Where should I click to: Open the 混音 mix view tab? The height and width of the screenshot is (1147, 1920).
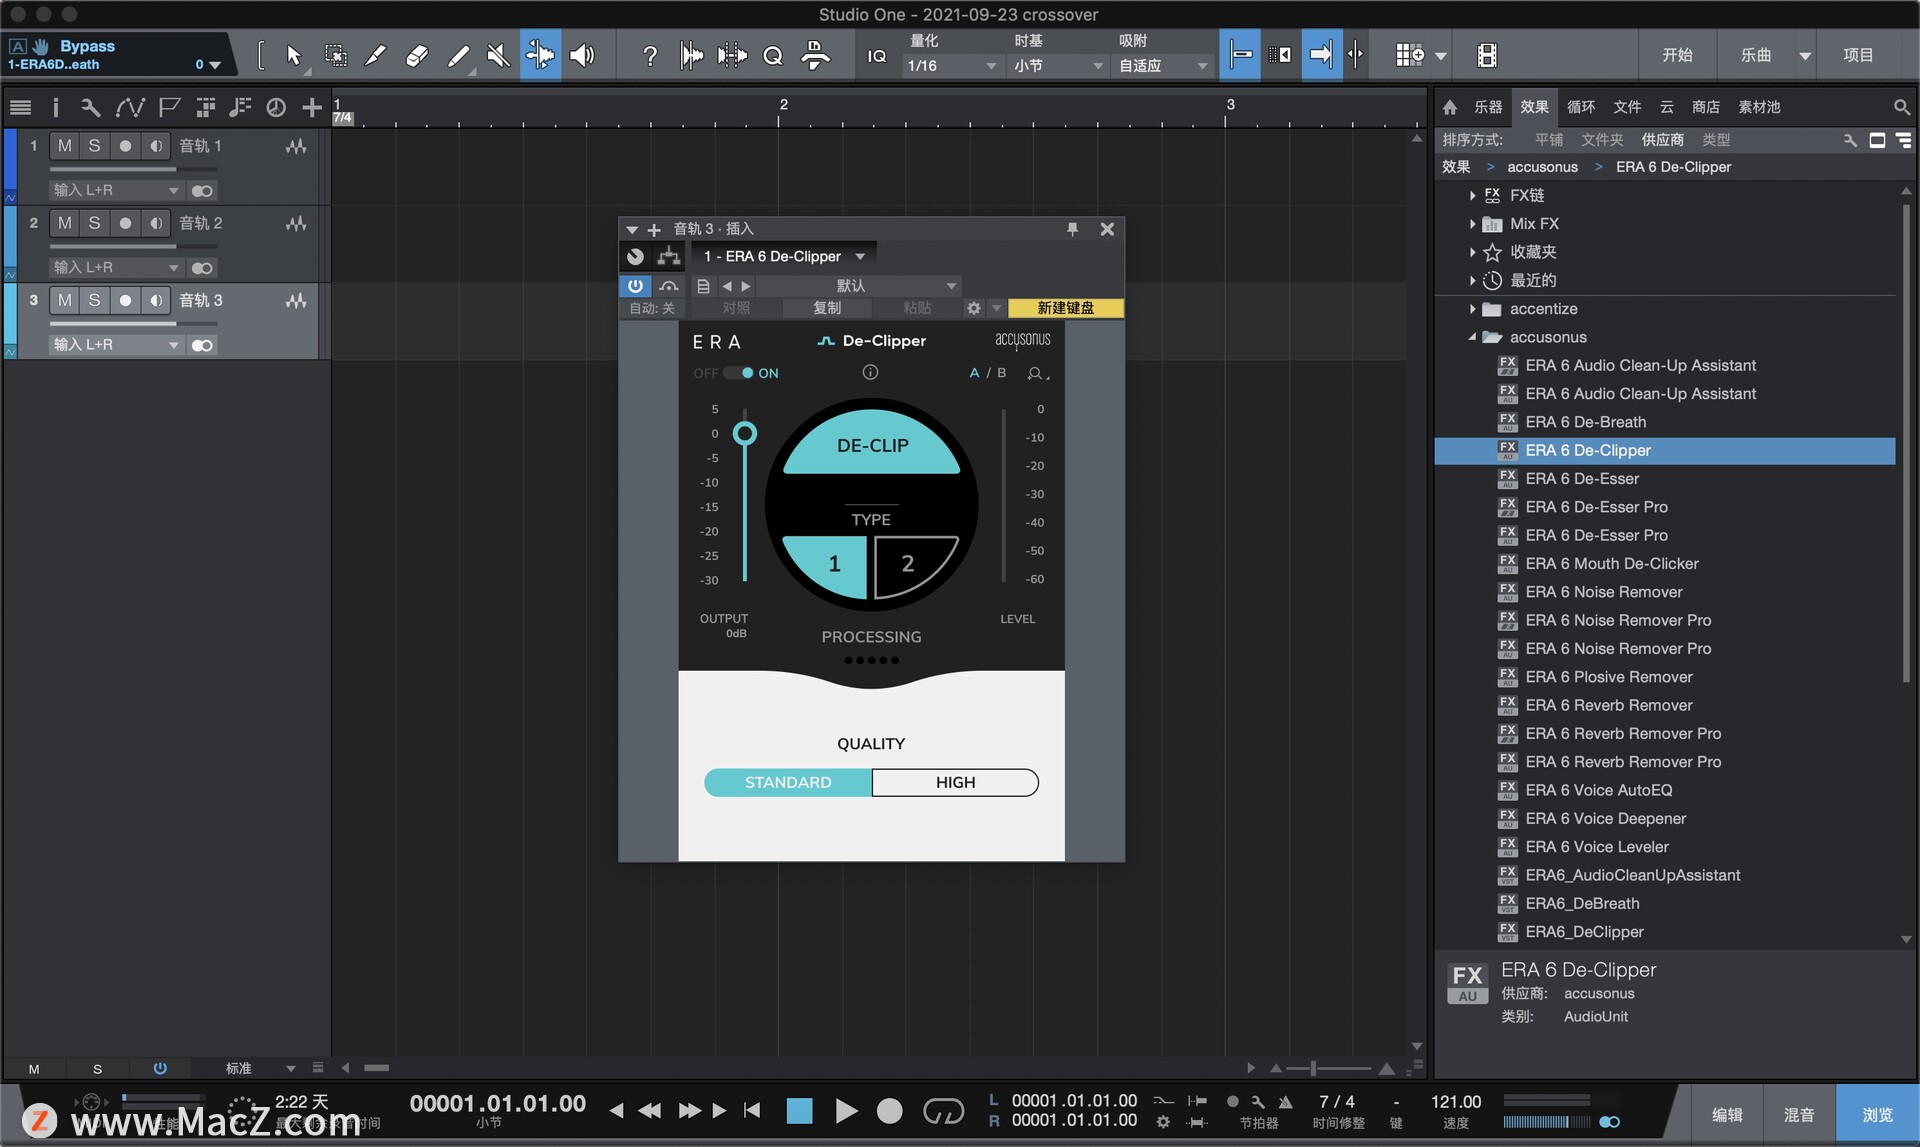[x=1799, y=1114]
